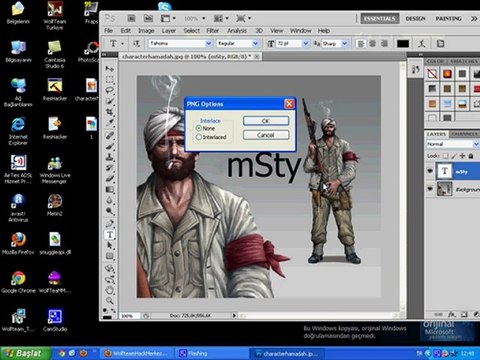Image resolution: width=480 pixels, height=360 pixels.
Task: Open the Layer menu
Action: [x=169, y=31]
